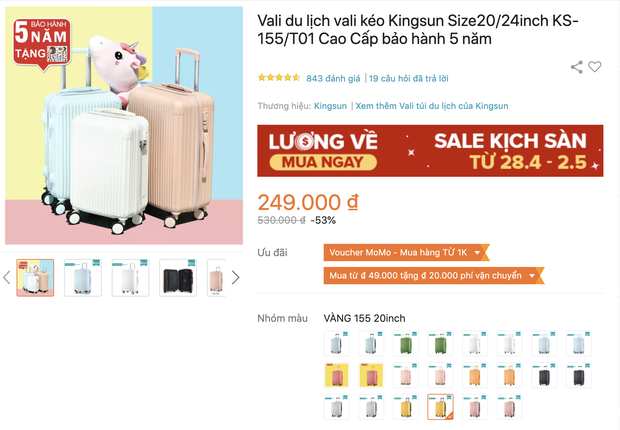Show next thumbnails with right arrow

coord(235,278)
